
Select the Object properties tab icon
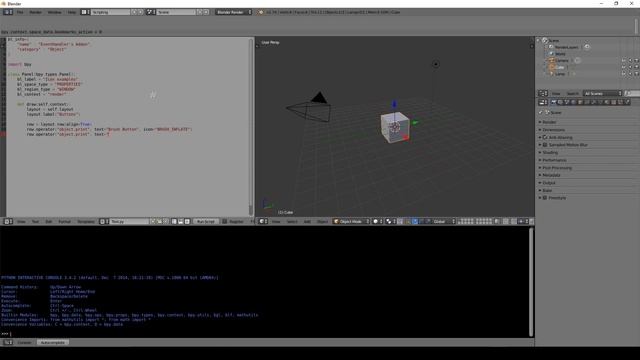(580, 102)
